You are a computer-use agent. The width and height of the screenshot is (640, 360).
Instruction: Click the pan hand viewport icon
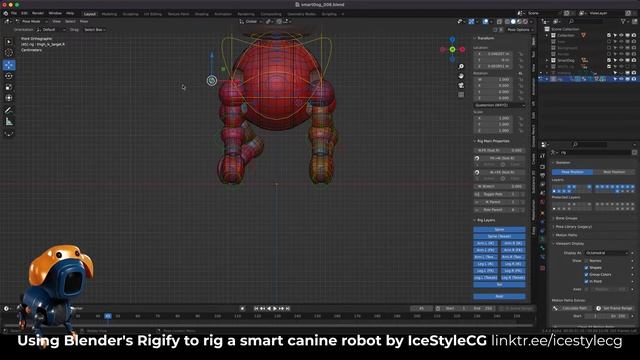(x=461, y=76)
